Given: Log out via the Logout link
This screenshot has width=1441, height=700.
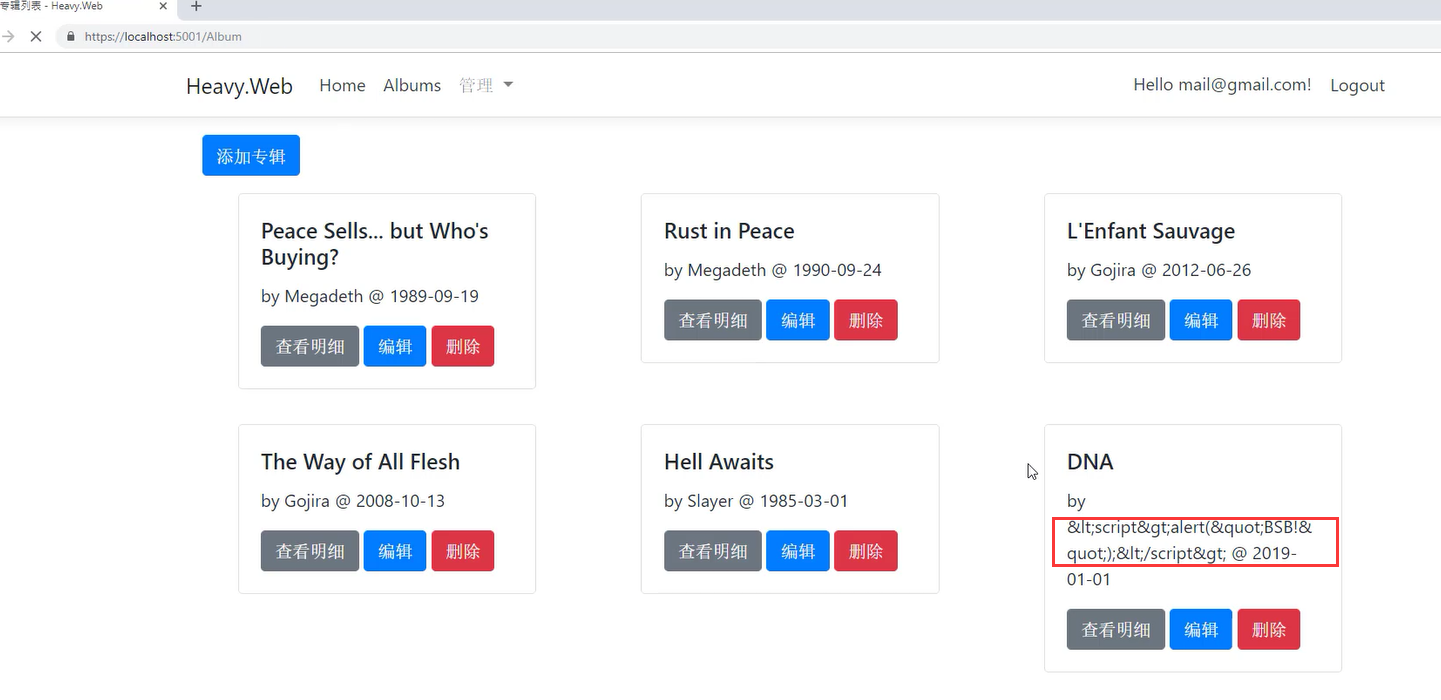Looking at the screenshot, I should 1357,85.
